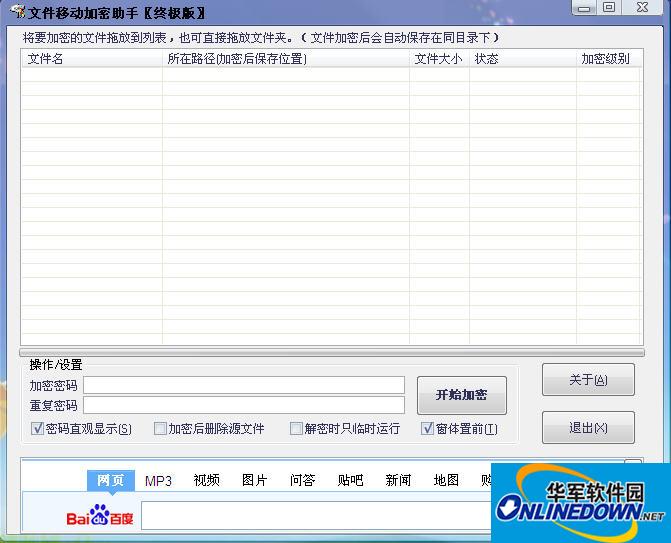671x543 pixels.
Task: Click the Baidu search input box
Action: point(317,515)
